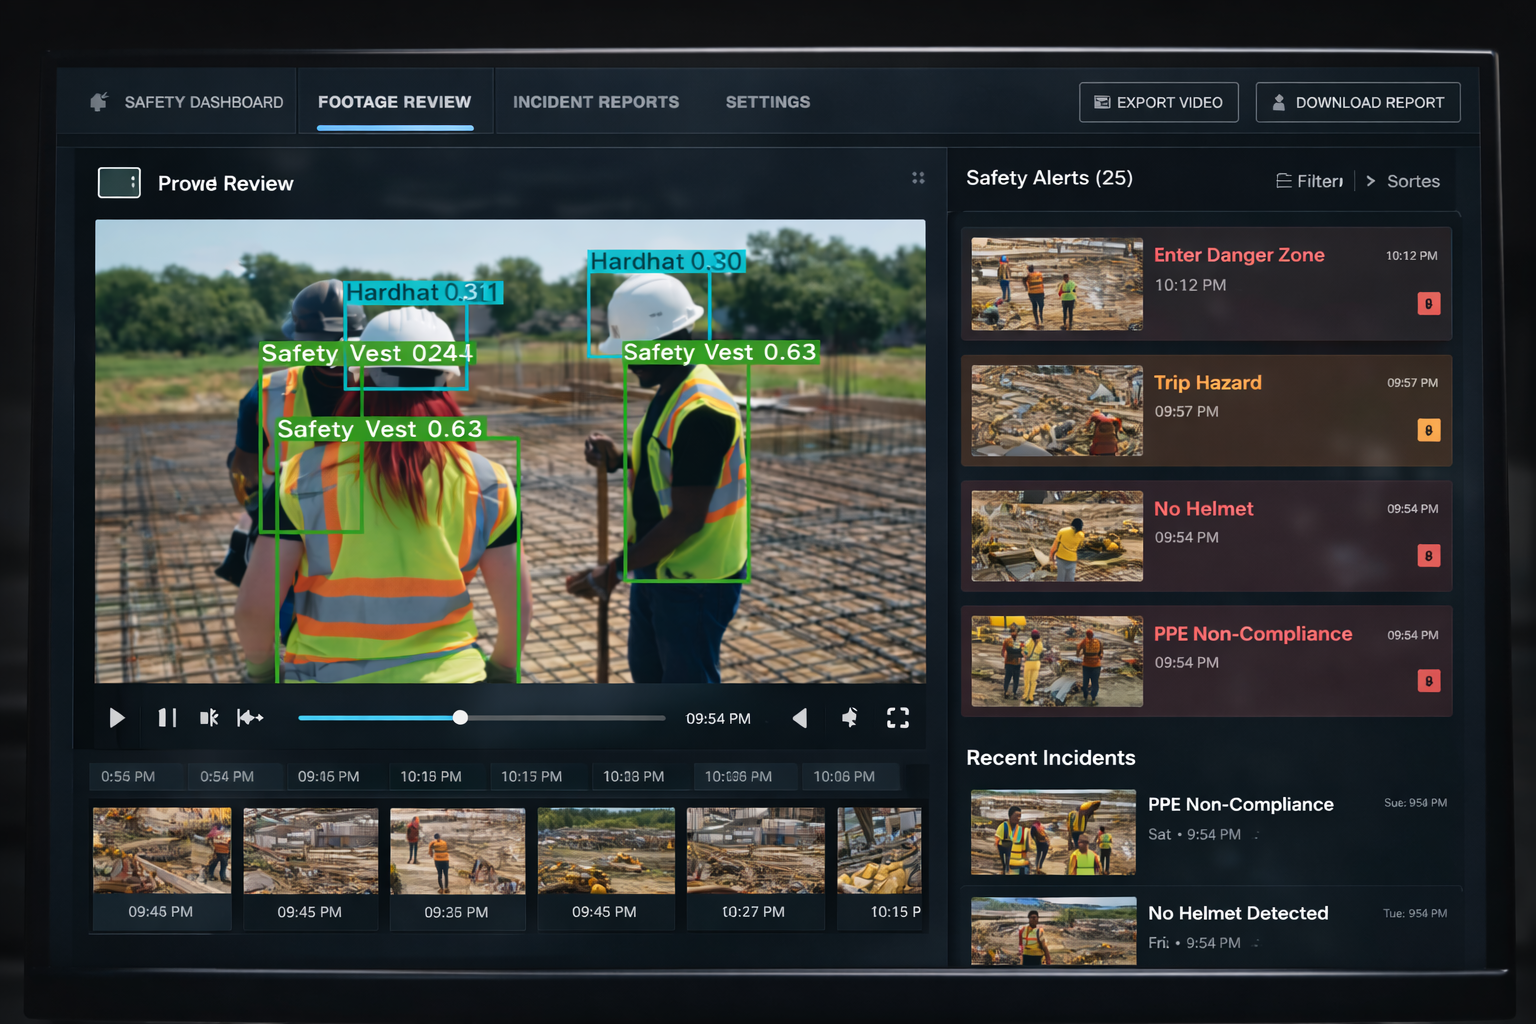Expand the Sortes dropdown
The image size is (1536, 1024).
point(1413,181)
